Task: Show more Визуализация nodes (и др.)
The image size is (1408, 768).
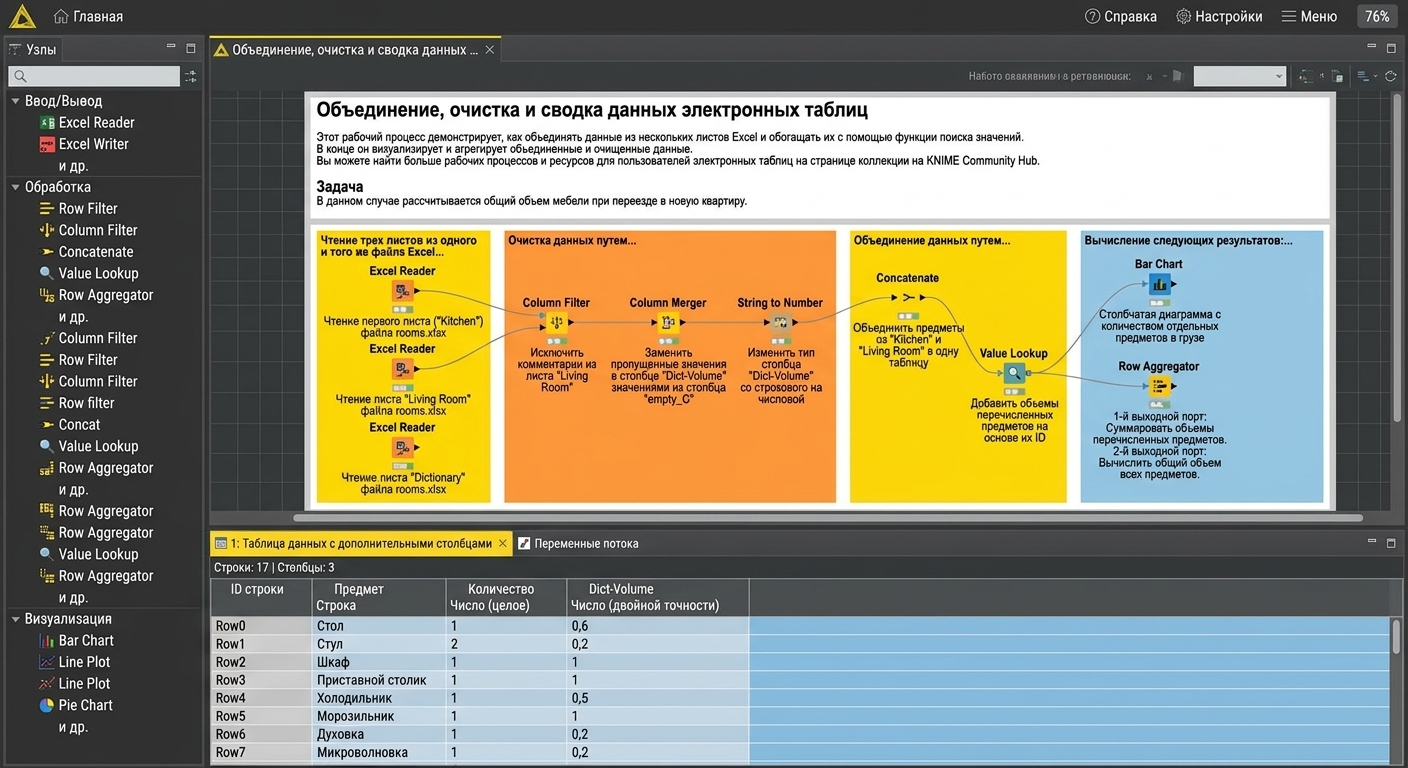Action: [x=73, y=727]
